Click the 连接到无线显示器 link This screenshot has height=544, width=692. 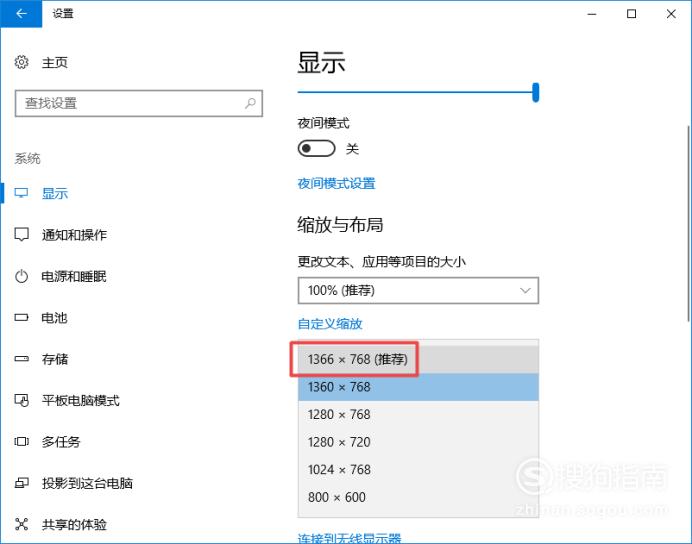(x=349, y=538)
